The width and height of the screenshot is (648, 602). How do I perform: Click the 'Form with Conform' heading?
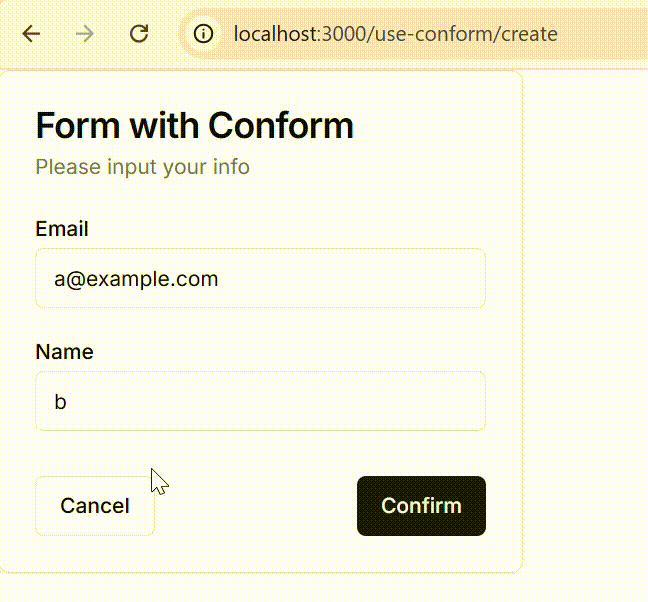(195, 126)
